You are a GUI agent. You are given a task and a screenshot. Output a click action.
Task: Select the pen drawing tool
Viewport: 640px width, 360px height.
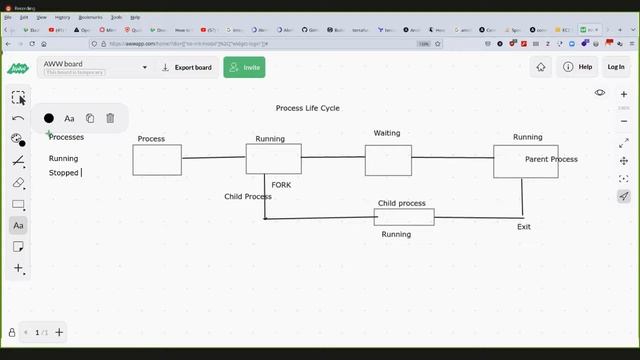(x=18, y=161)
